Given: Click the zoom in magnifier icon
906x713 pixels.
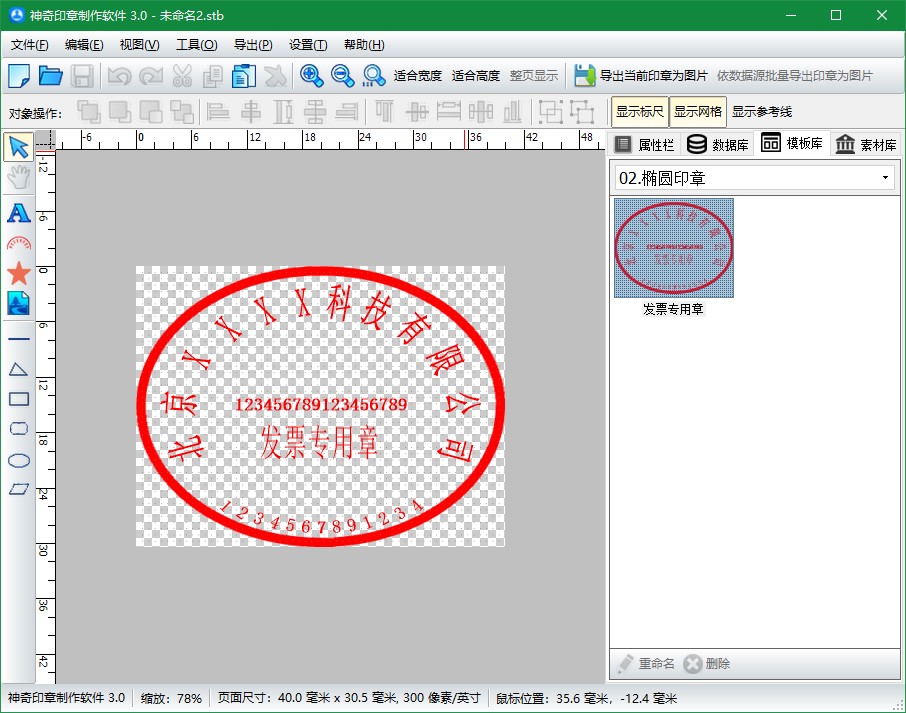Looking at the screenshot, I should tap(311, 75).
